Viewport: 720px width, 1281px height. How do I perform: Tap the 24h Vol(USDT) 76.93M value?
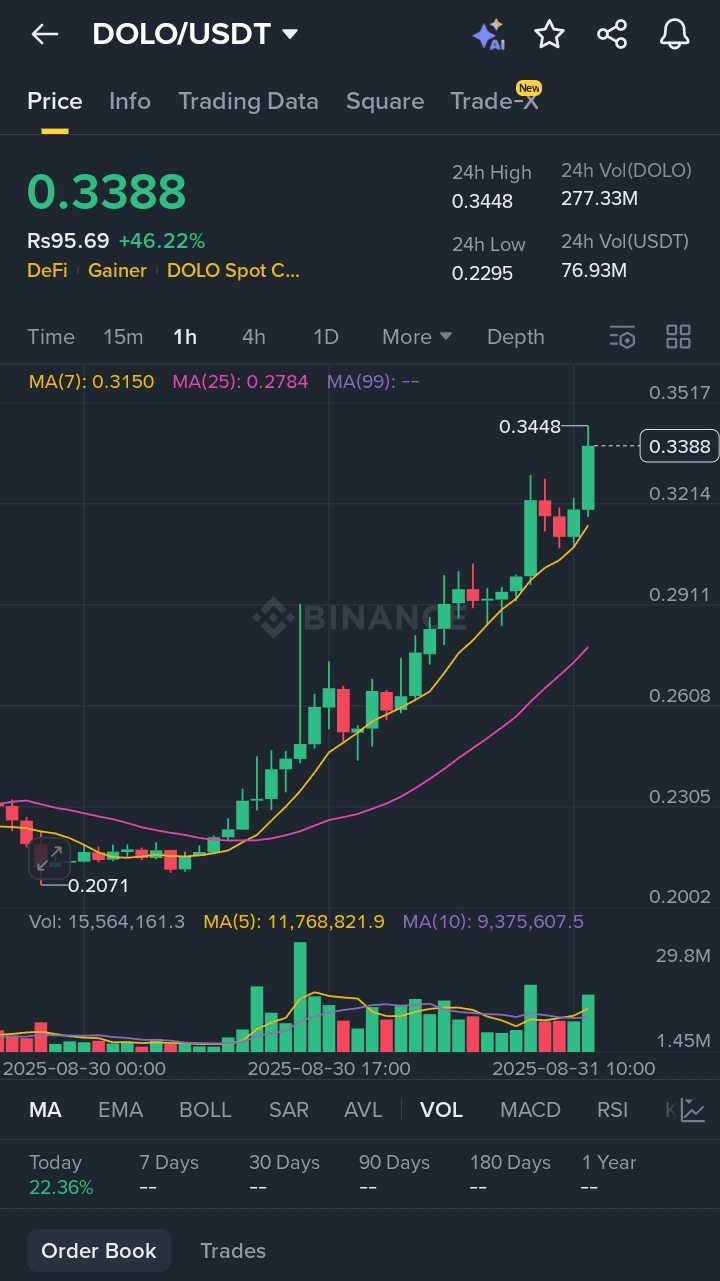tap(594, 270)
